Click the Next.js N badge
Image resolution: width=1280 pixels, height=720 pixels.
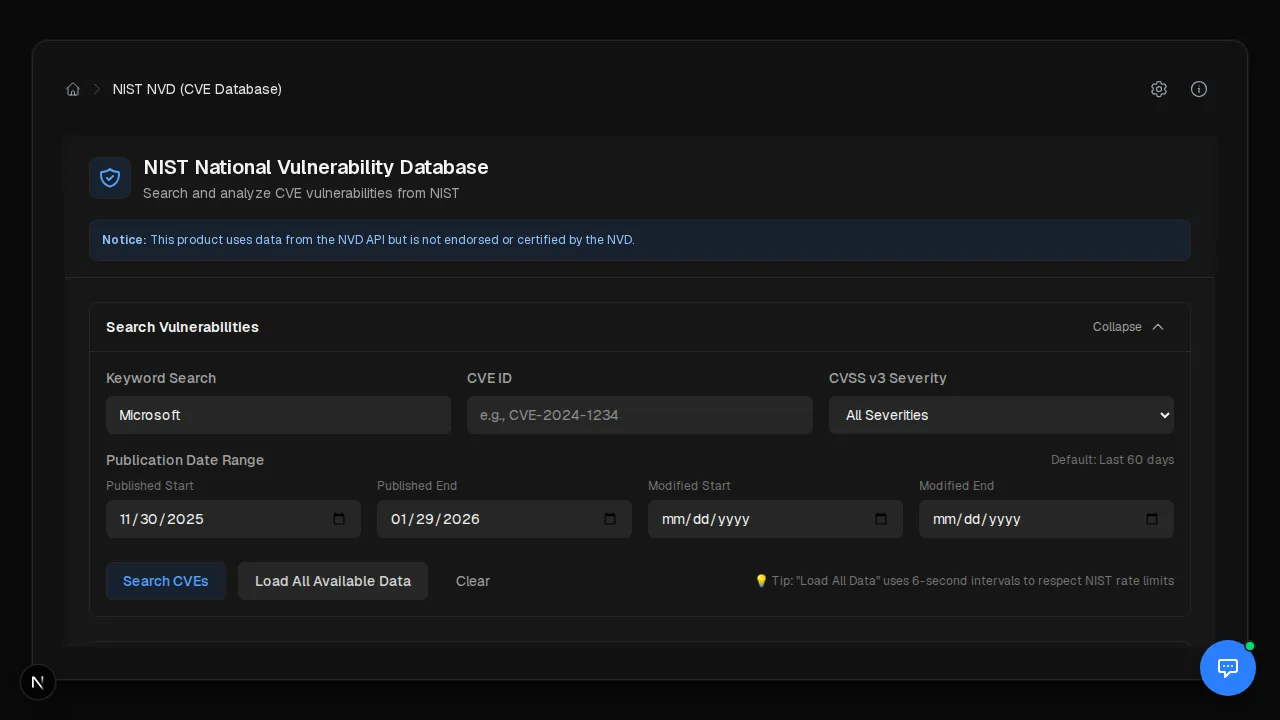38,682
